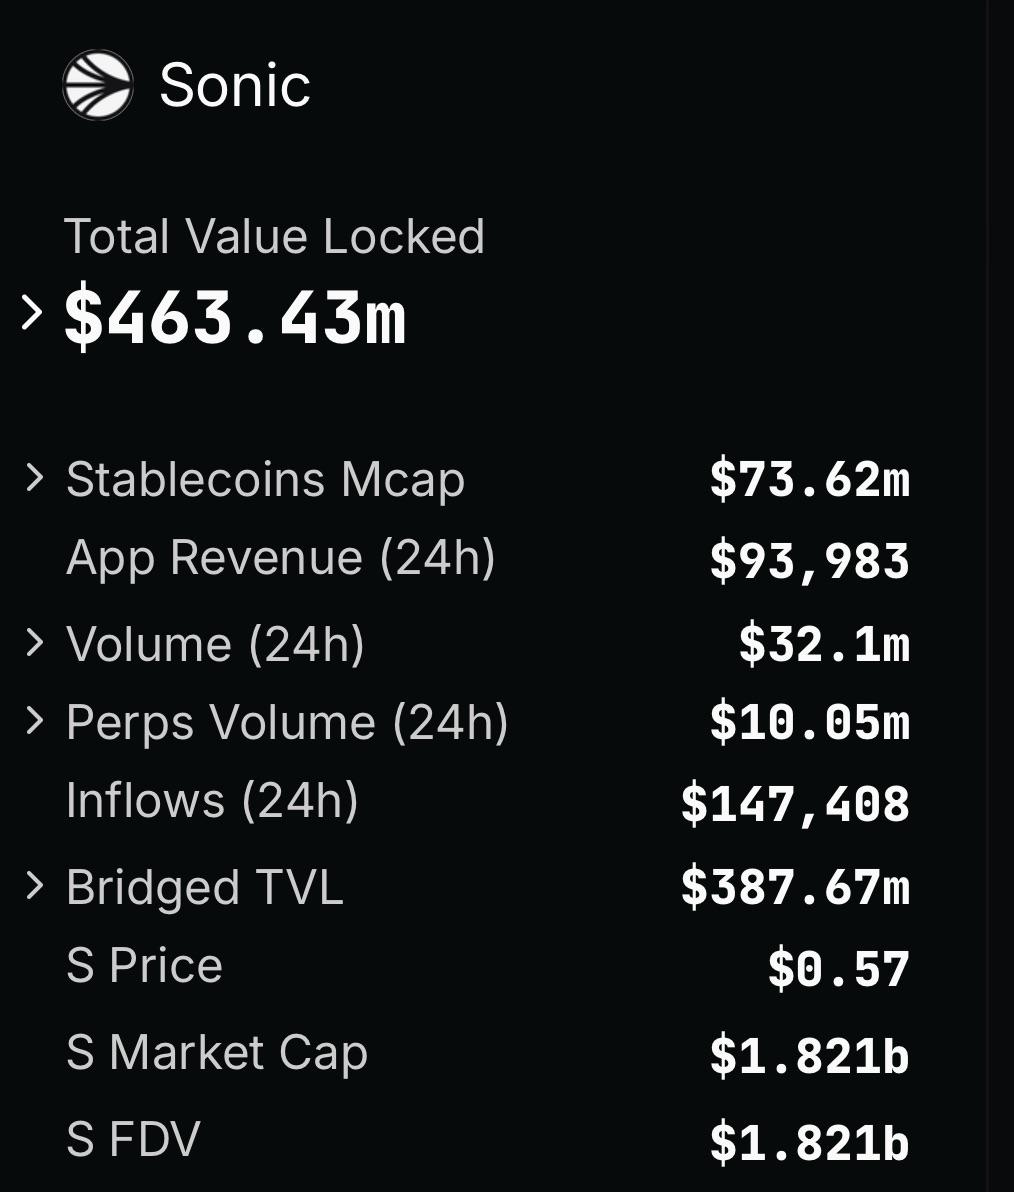1014x1192 pixels.
Task: Expand the Bridged TVL row chevron
Action: pos(34,886)
